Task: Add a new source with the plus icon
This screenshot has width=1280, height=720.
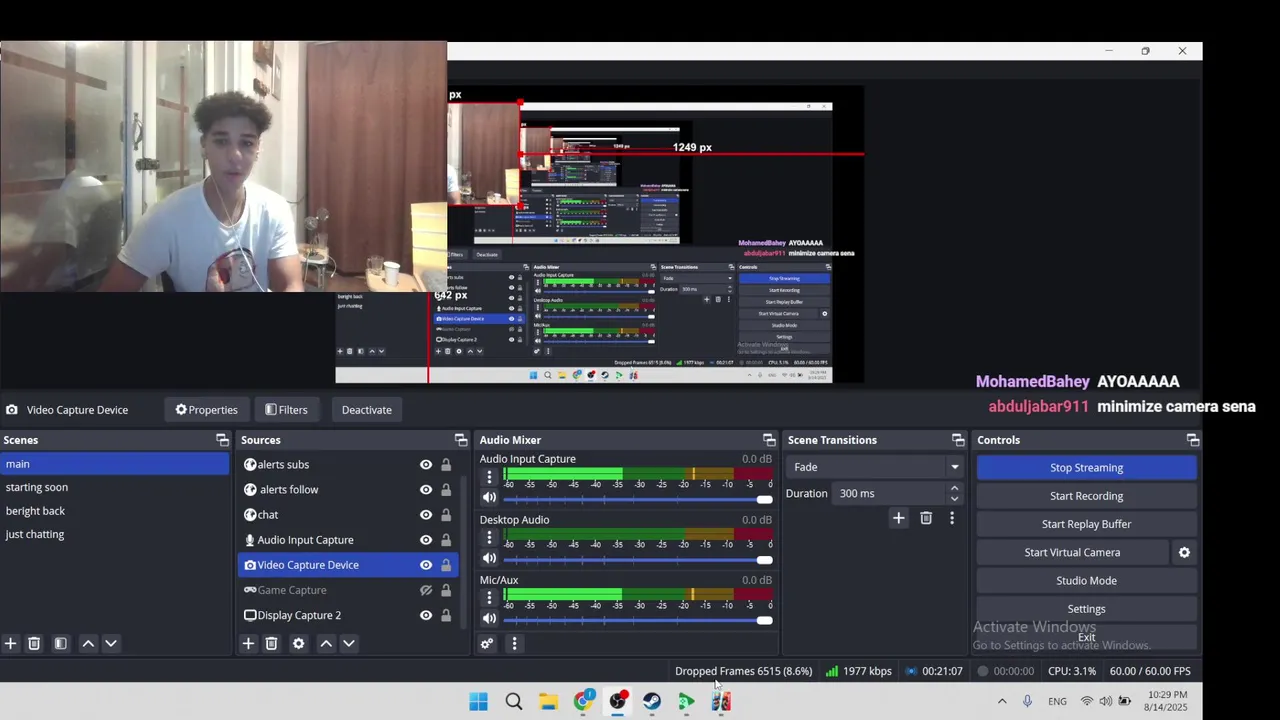Action: (x=248, y=644)
